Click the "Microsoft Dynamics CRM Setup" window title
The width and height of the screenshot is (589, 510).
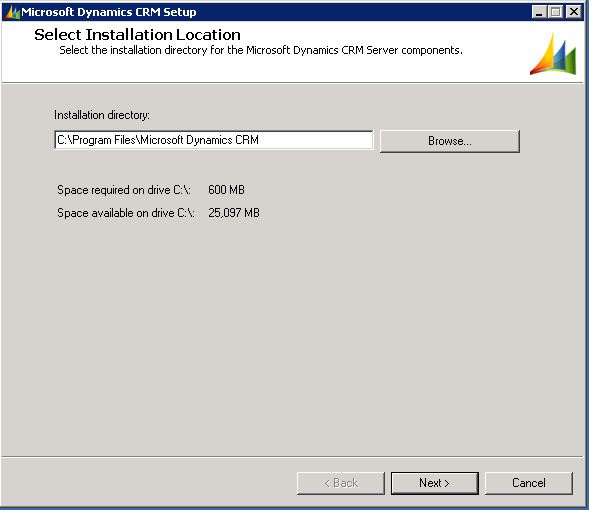pos(109,12)
